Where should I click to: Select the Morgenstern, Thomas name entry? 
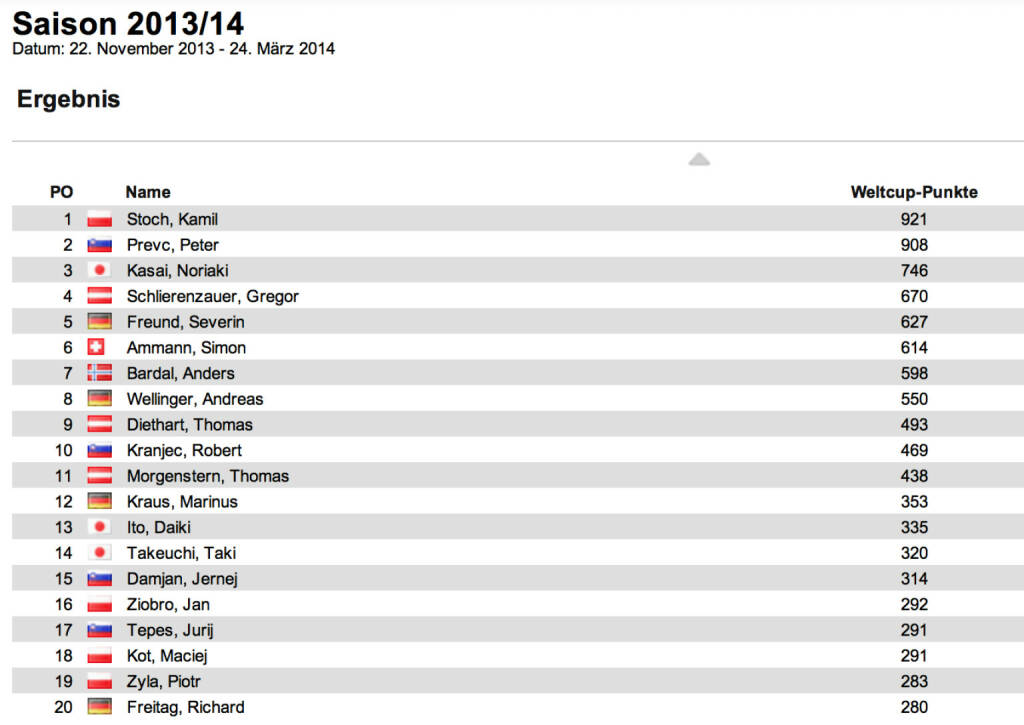coord(207,476)
